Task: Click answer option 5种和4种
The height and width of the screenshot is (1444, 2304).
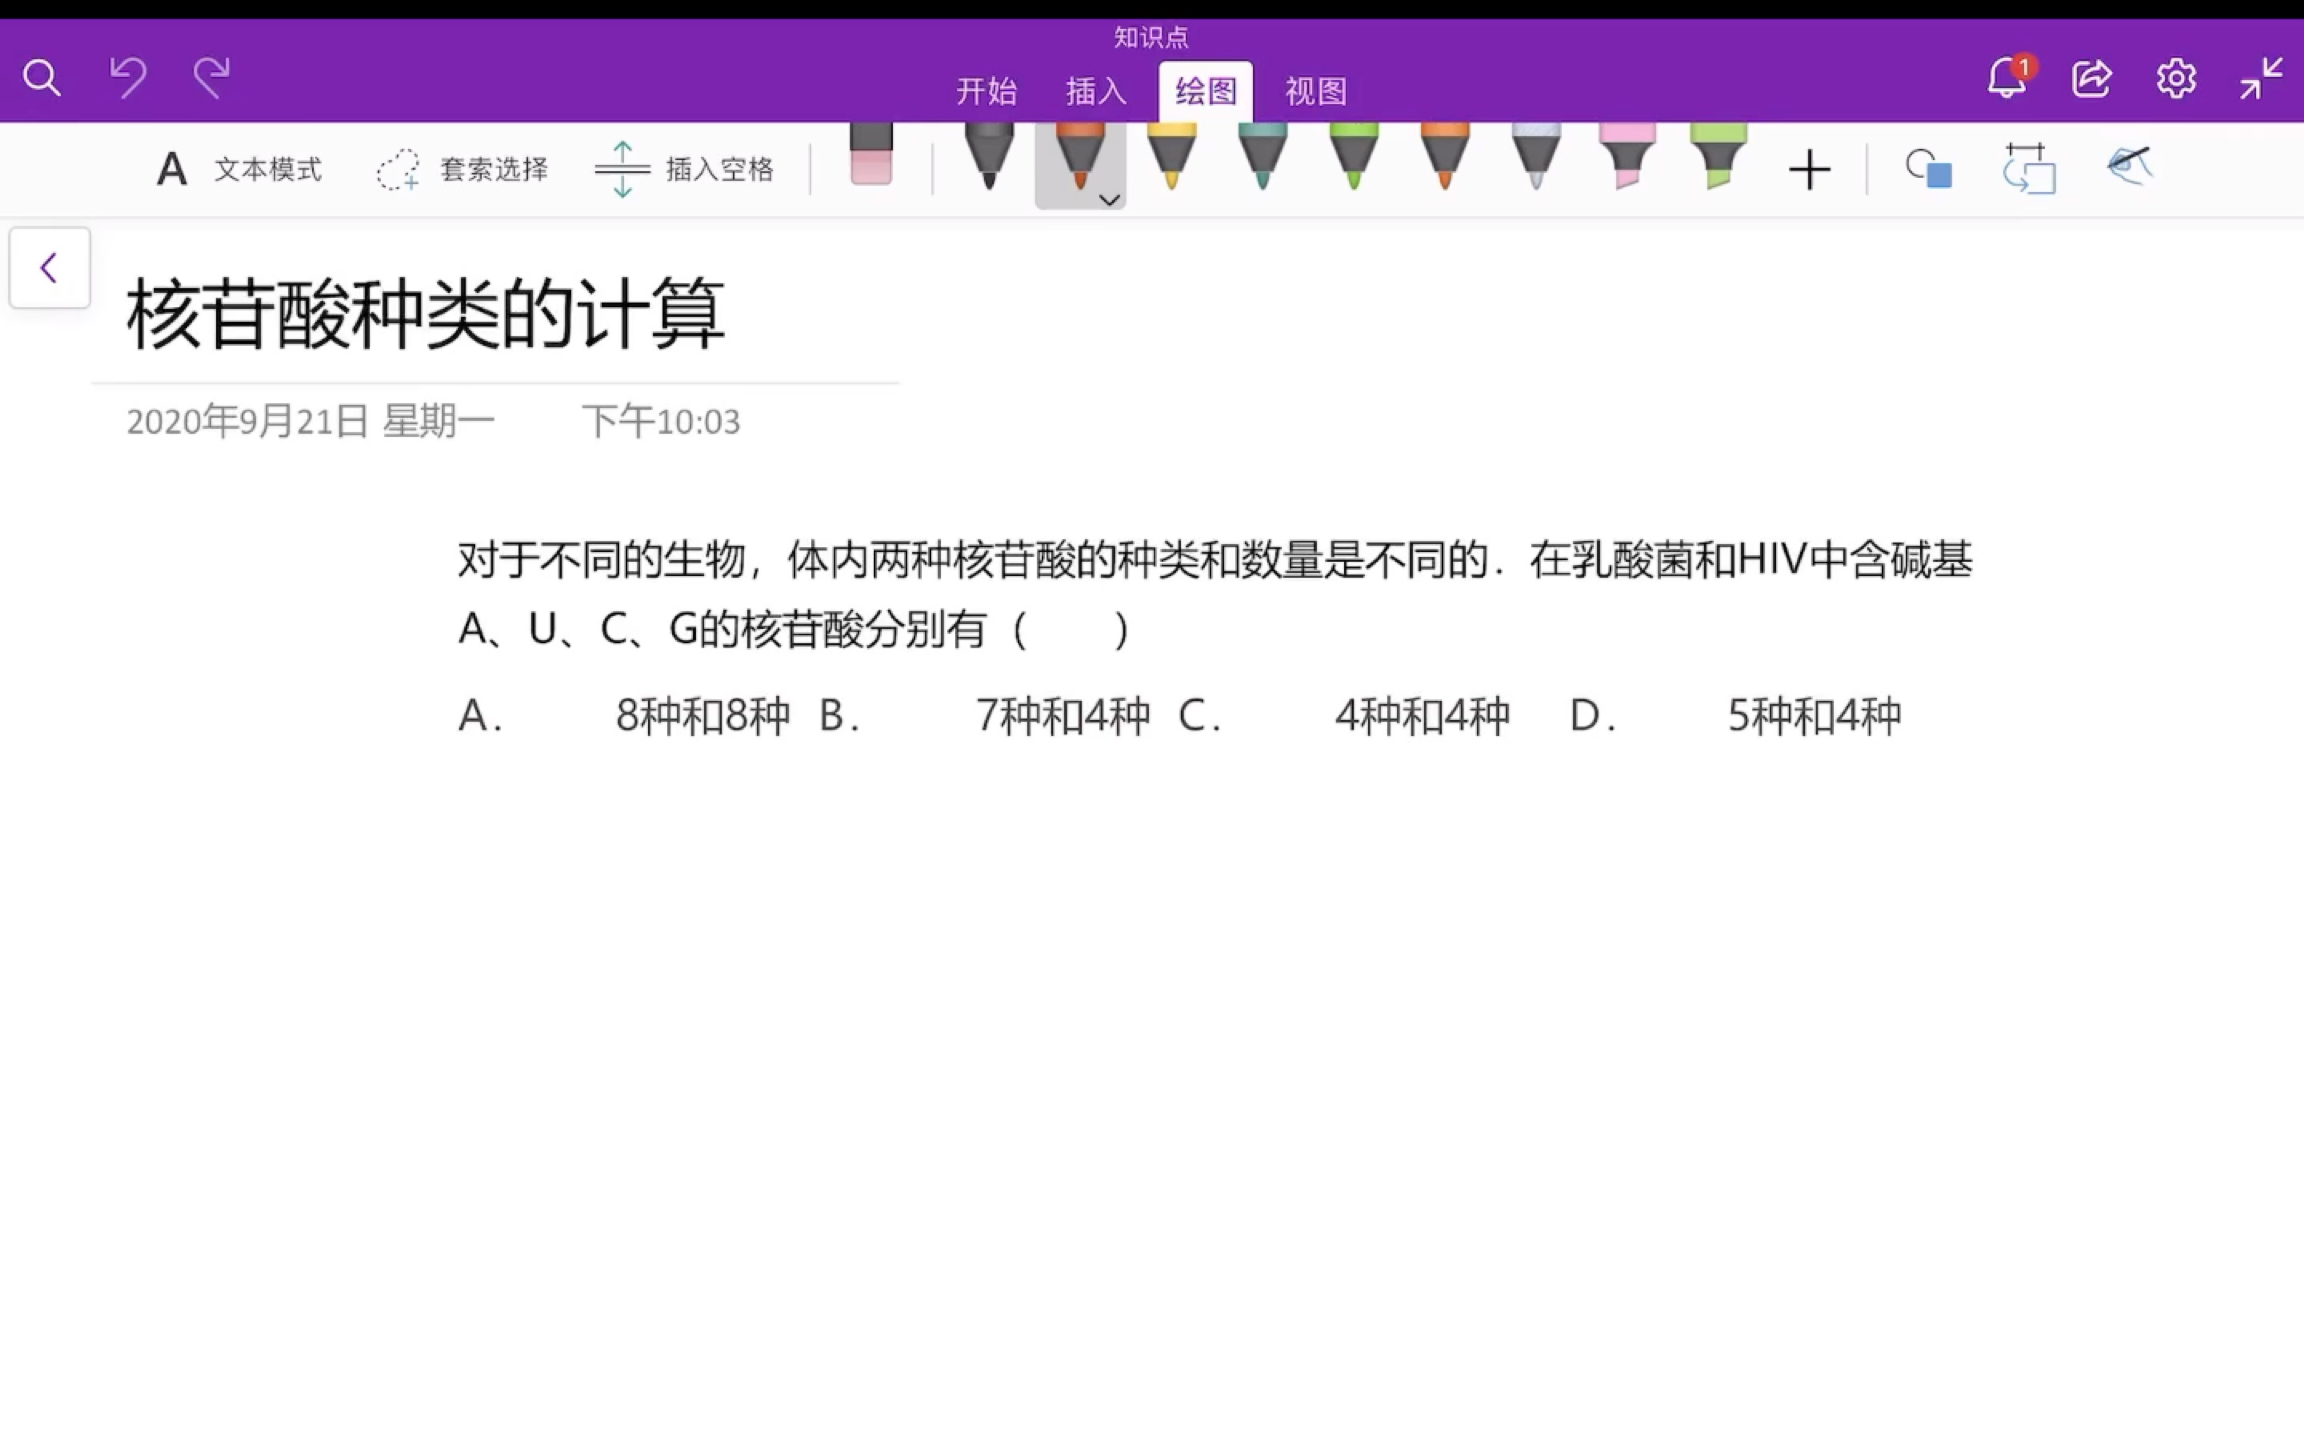Action: pyautogui.click(x=1815, y=716)
